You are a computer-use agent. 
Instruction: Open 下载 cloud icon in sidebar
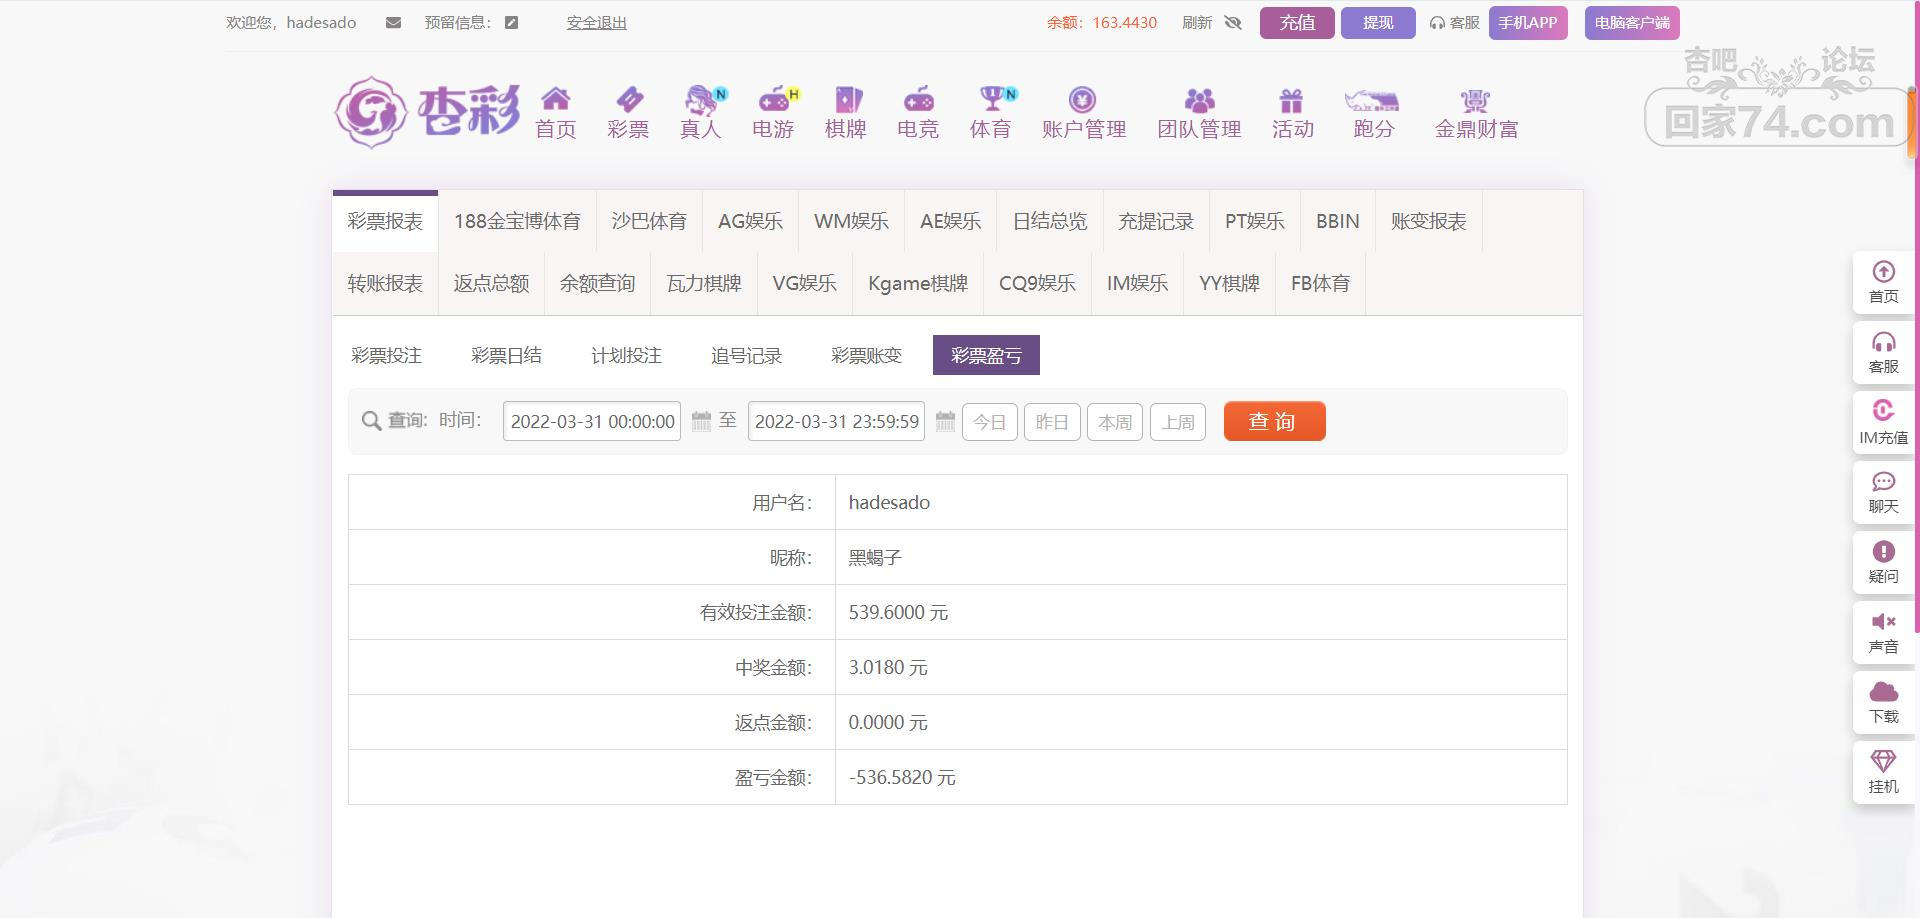(x=1883, y=702)
